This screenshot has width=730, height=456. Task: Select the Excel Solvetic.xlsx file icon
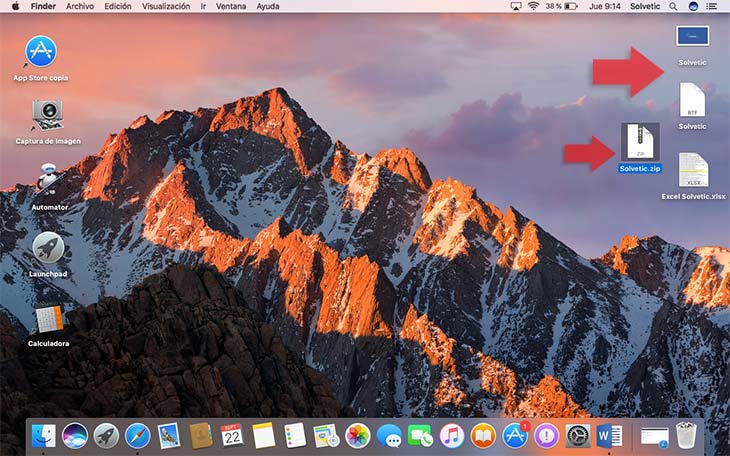click(693, 170)
